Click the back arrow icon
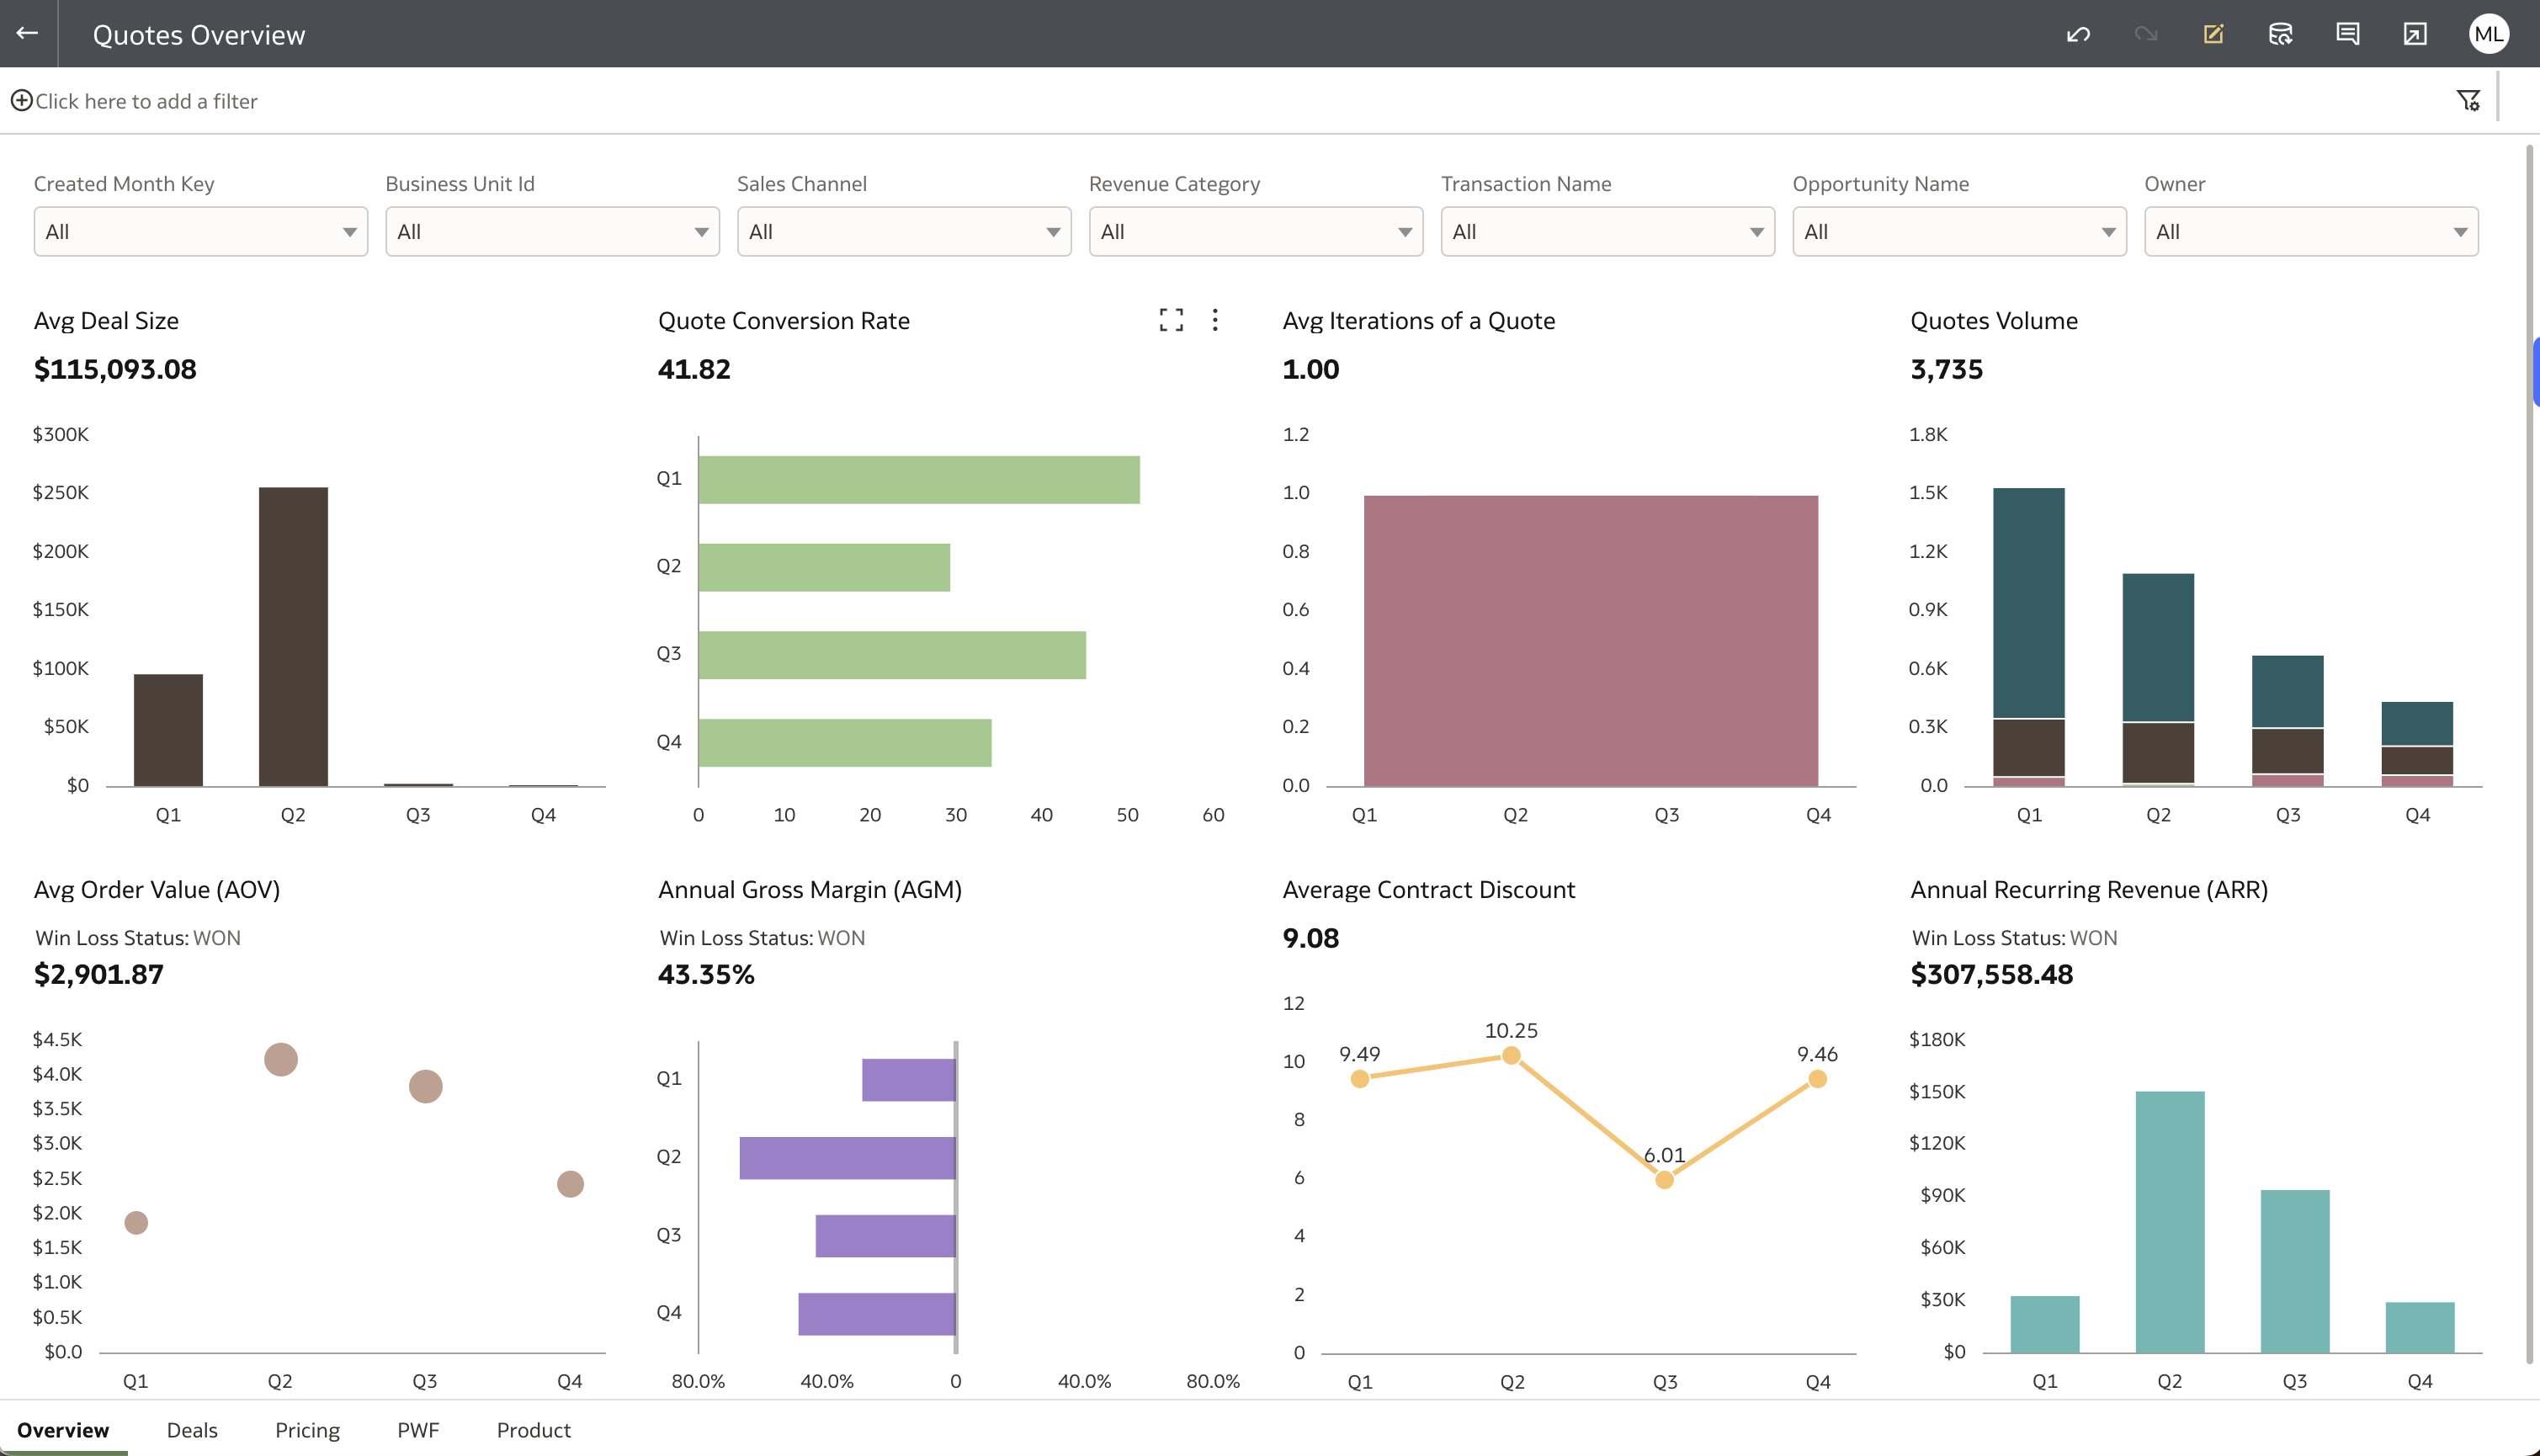The width and height of the screenshot is (2540, 1456). [27, 33]
